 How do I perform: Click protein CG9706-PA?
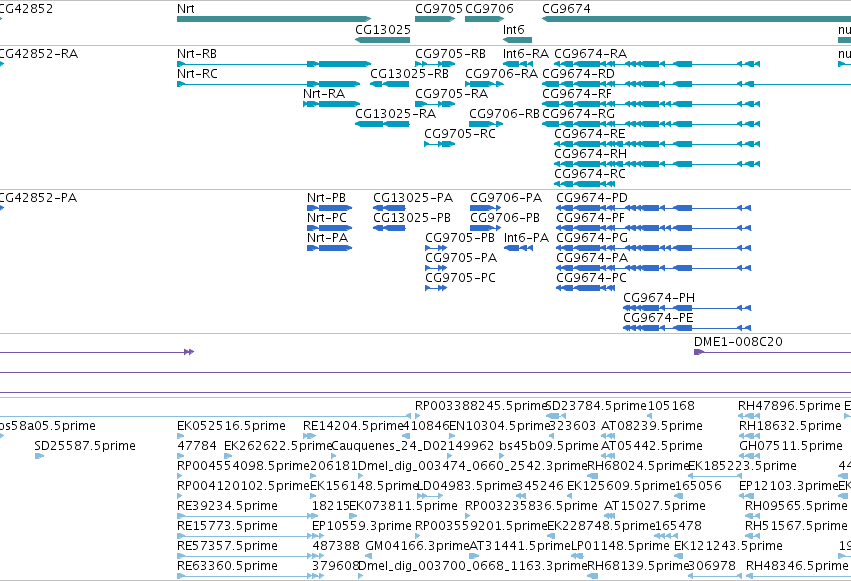coord(506,198)
